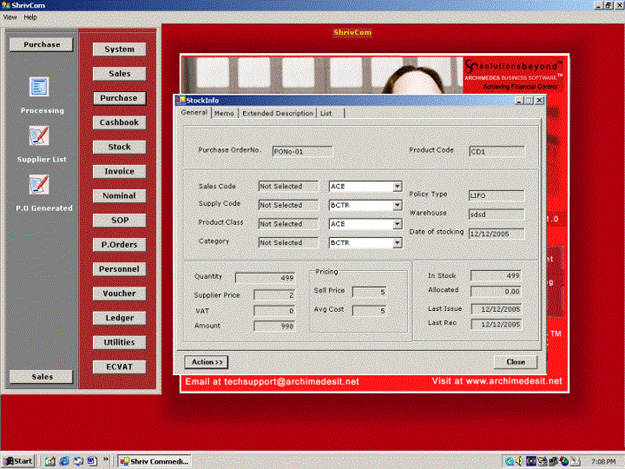Click the Quantity field
625x469 pixels.
265,278
